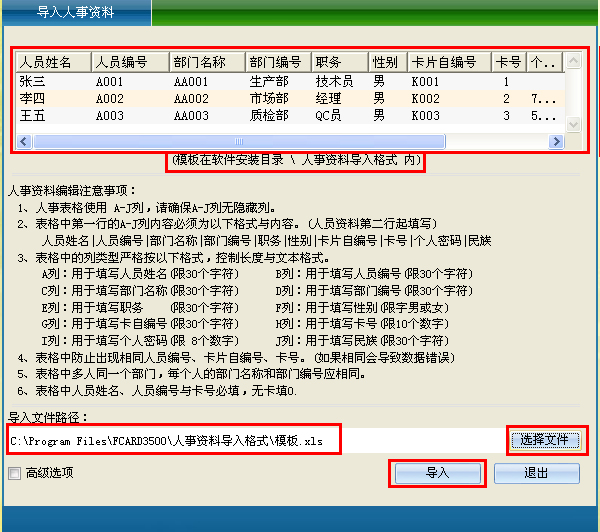The height and width of the screenshot is (532, 600).
Task: Click the 导入 button
Action: click(x=437, y=473)
